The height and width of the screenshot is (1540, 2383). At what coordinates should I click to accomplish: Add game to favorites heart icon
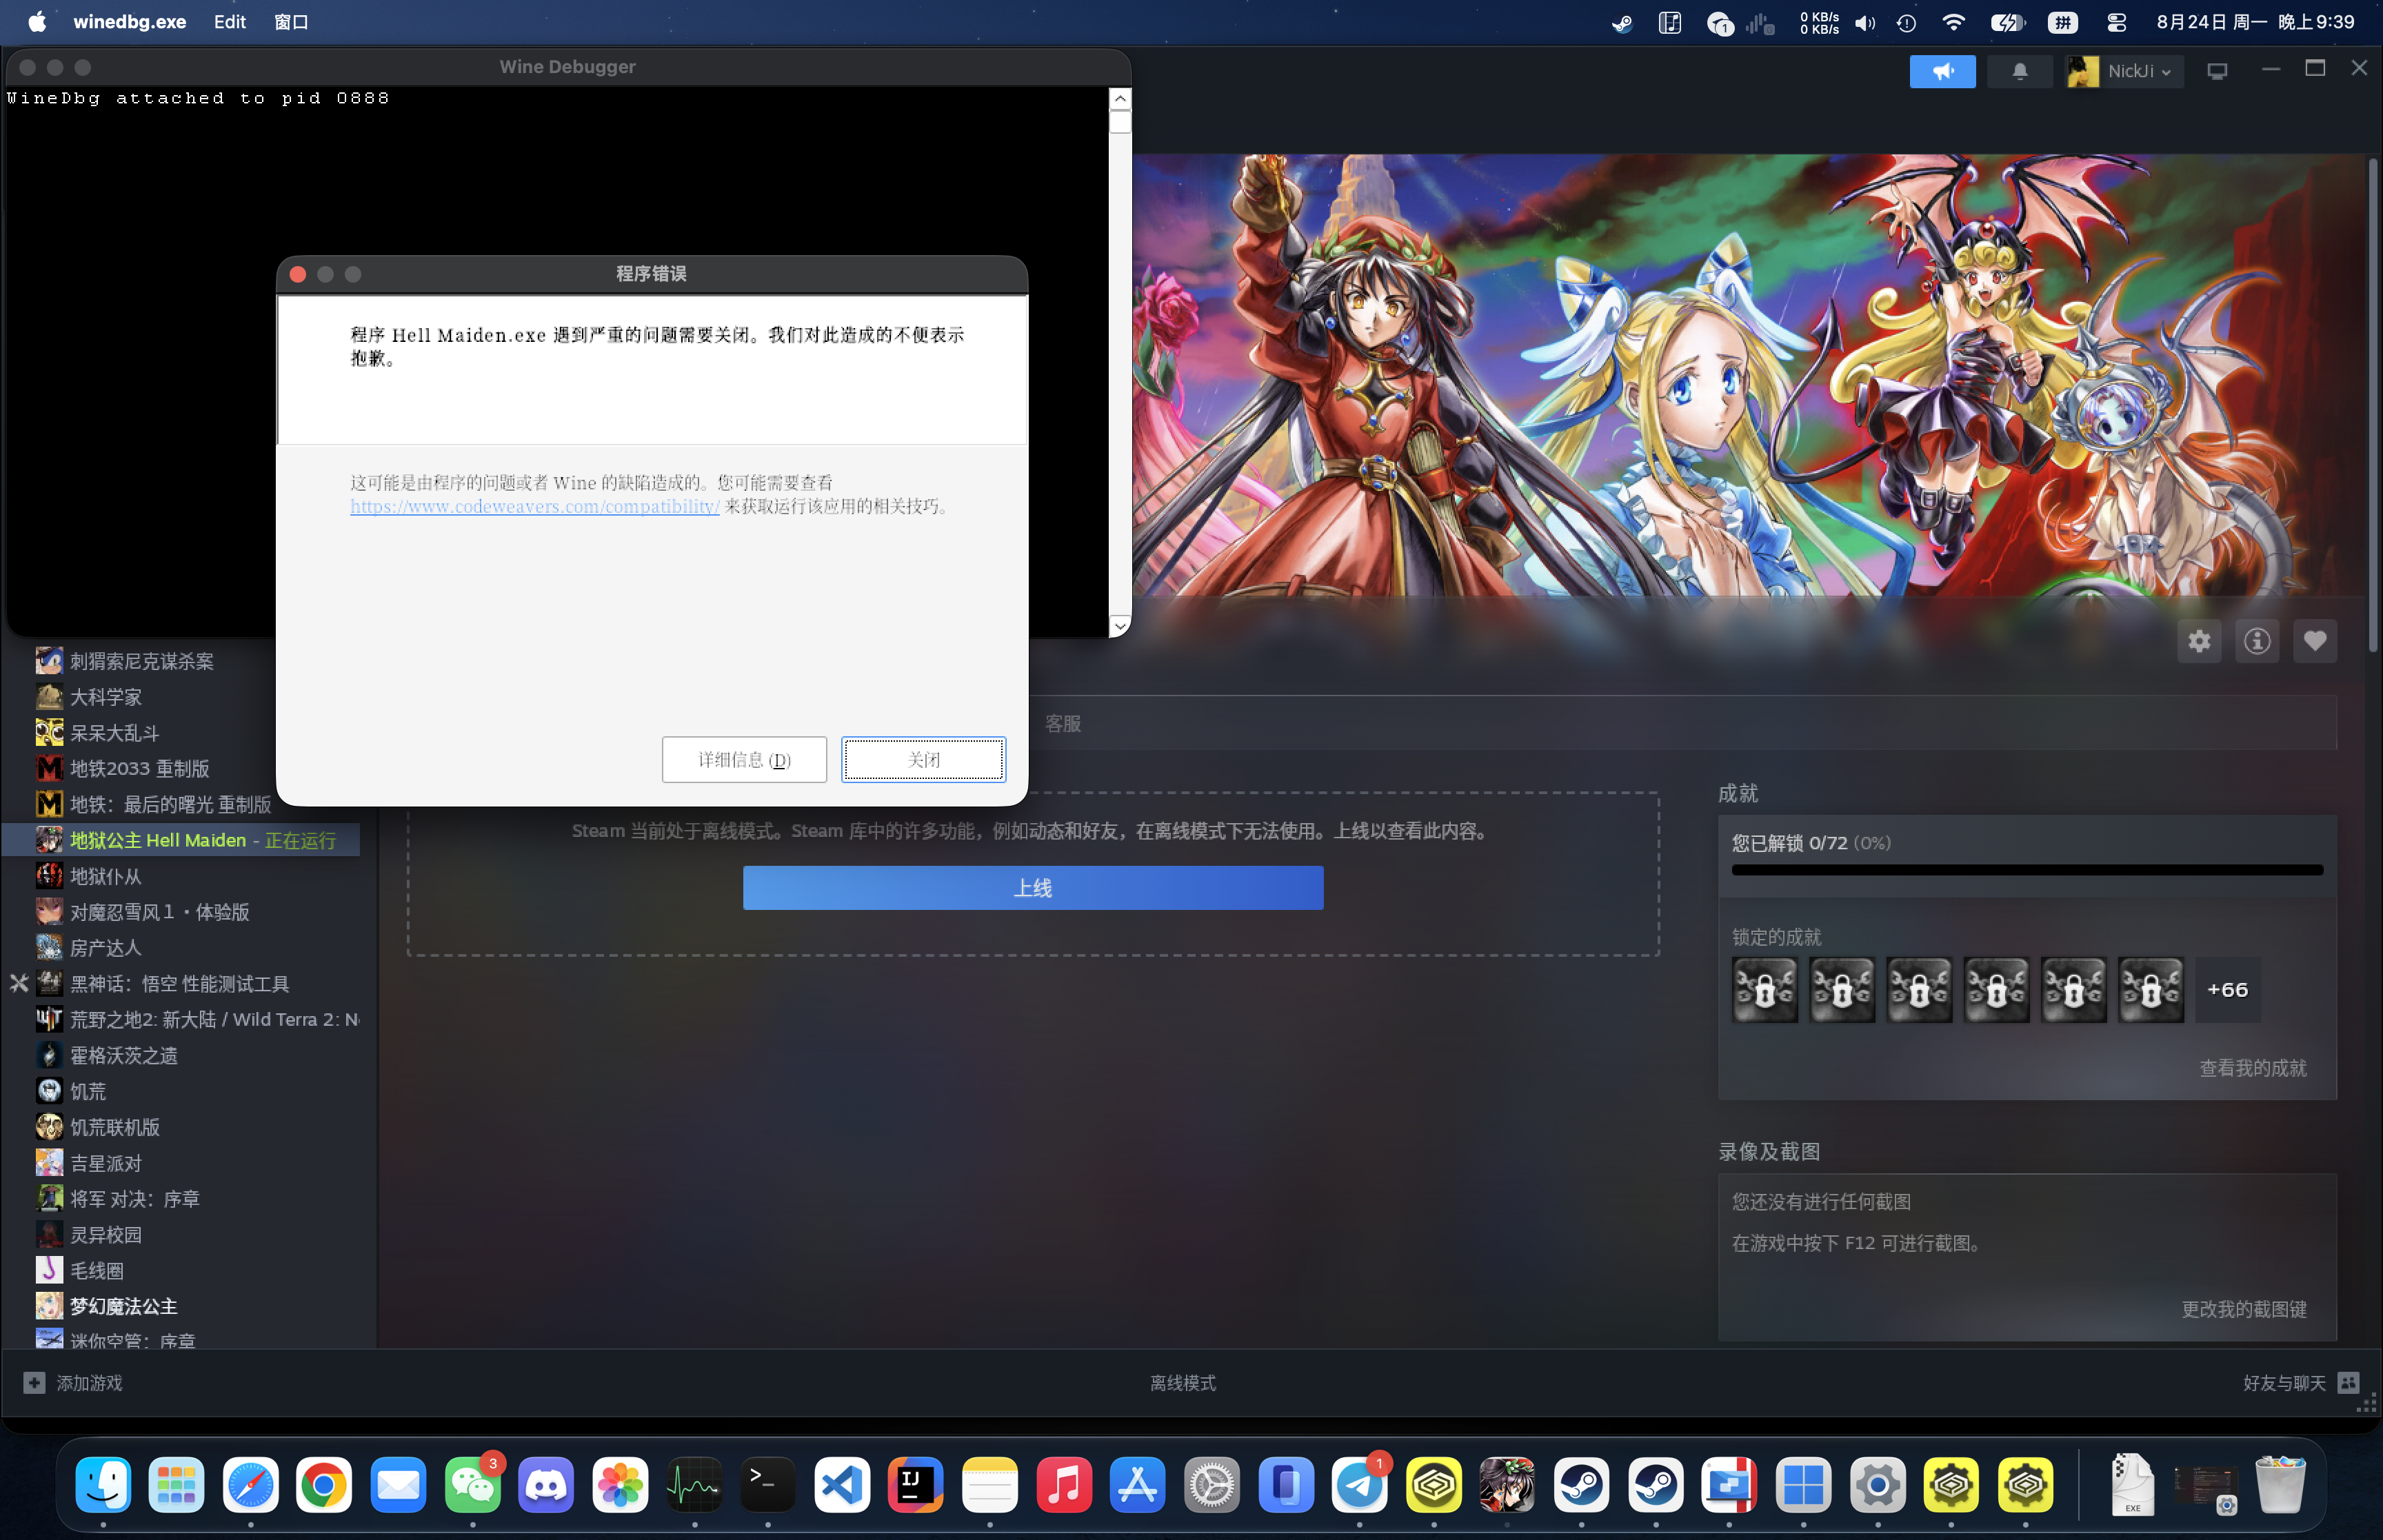coord(2314,642)
